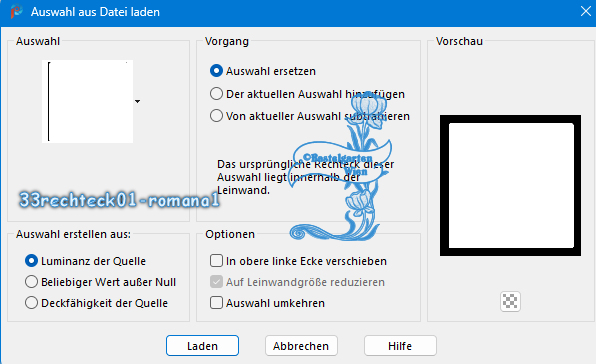
Task: Enable In obere linke Ecke verschieben
Action: click(216, 261)
